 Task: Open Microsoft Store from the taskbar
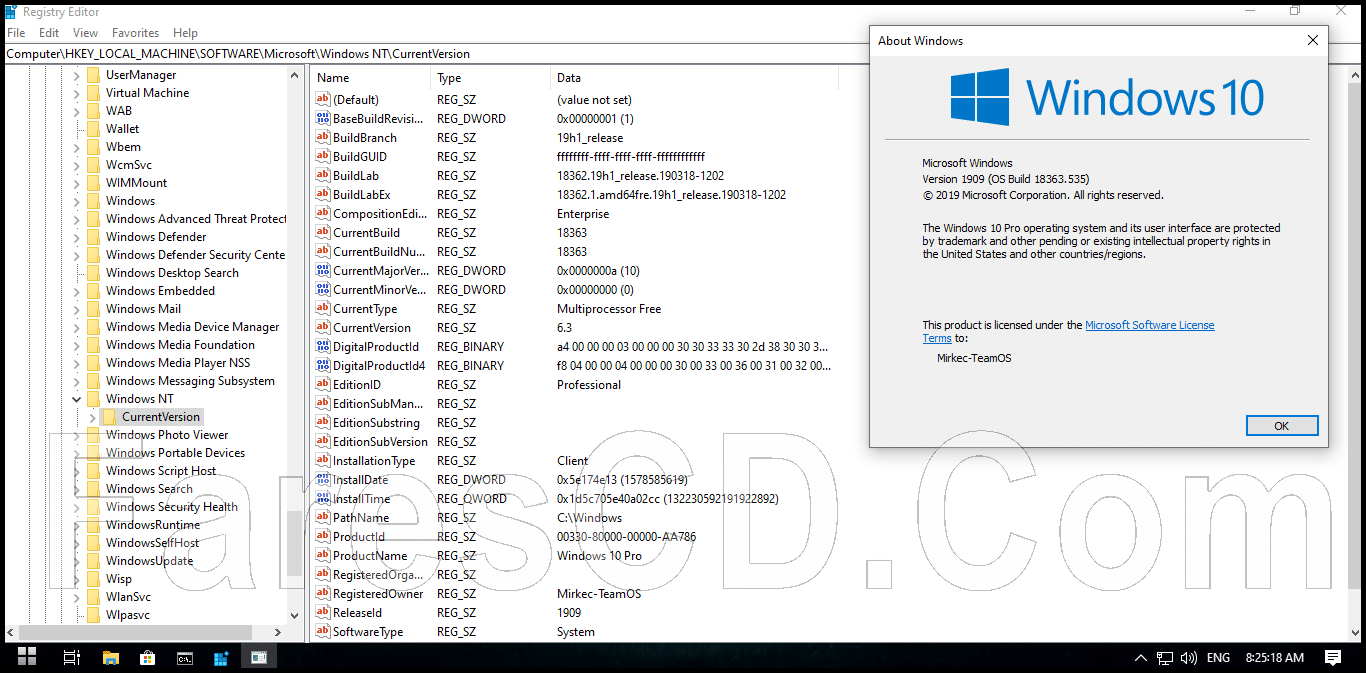147,657
